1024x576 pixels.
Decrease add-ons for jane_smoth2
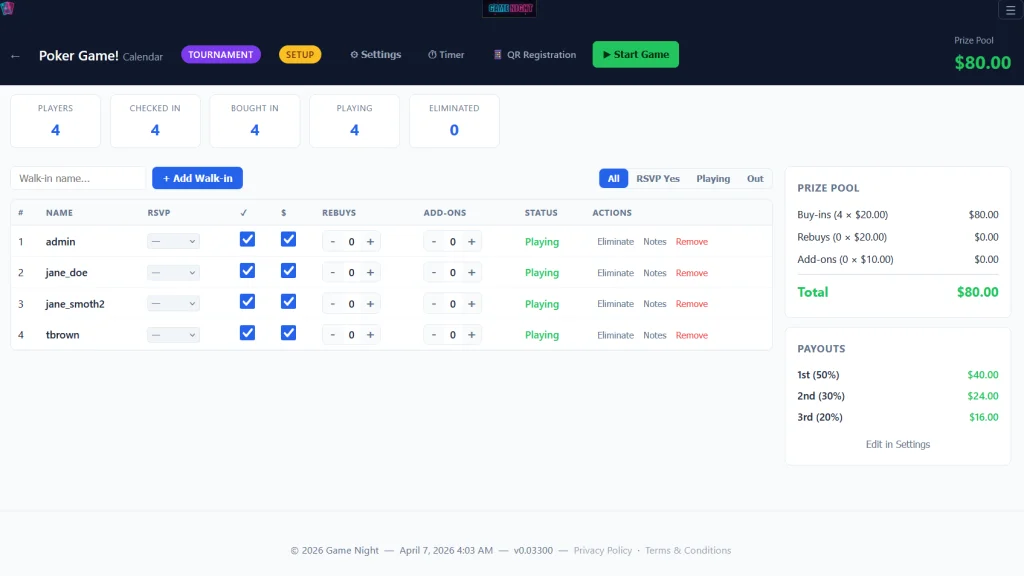[x=434, y=304]
